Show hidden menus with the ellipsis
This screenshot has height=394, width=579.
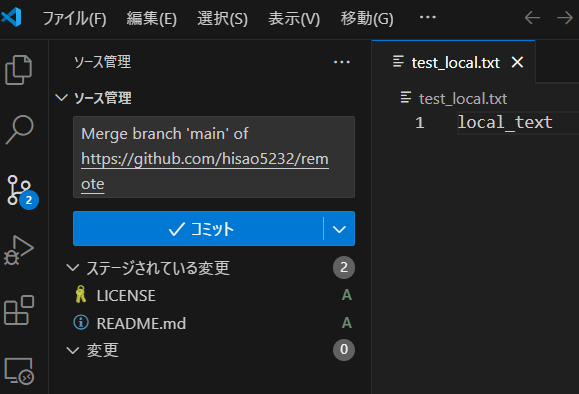pos(428,17)
